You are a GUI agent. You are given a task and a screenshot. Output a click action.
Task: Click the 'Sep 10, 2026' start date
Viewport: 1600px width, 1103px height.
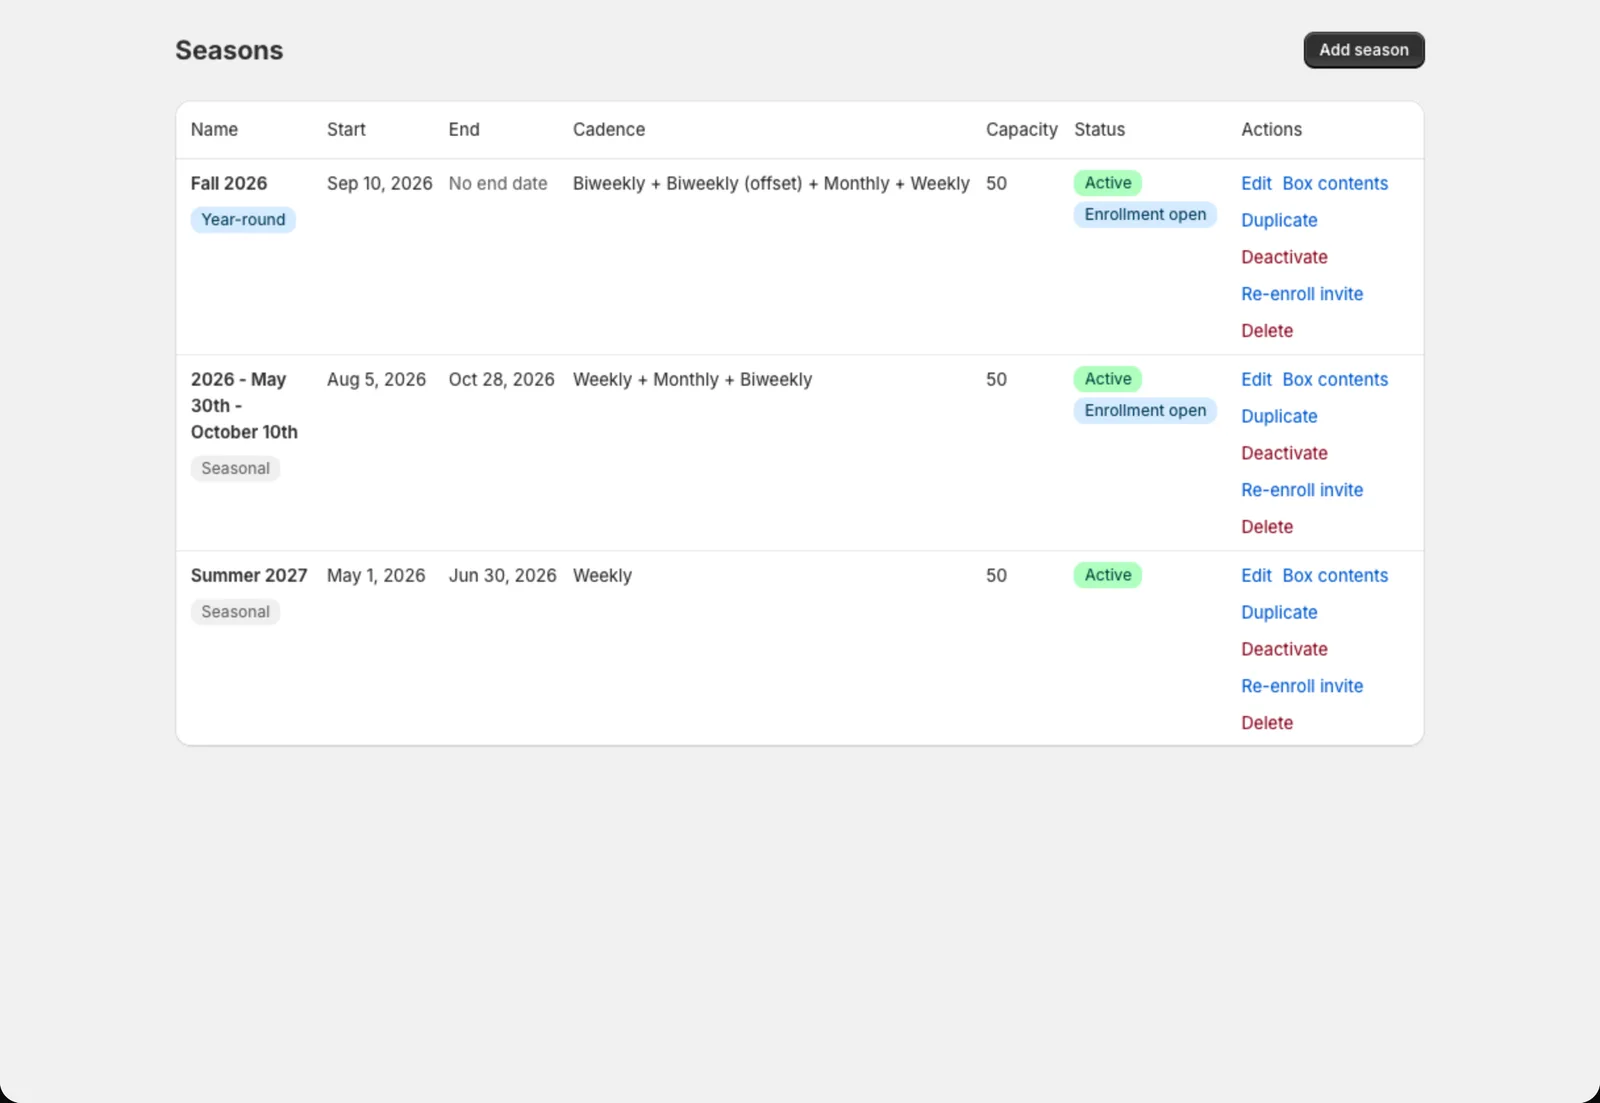pos(379,183)
